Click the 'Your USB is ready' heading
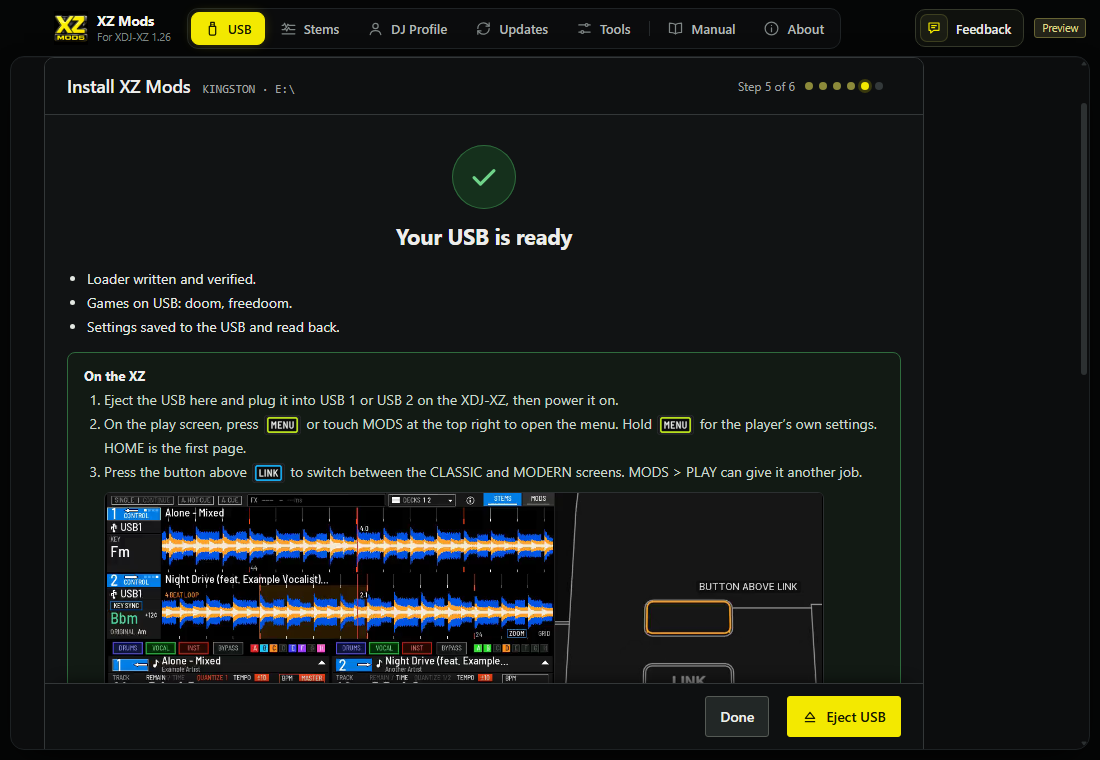This screenshot has width=1100, height=760. [x=484, y=237]
